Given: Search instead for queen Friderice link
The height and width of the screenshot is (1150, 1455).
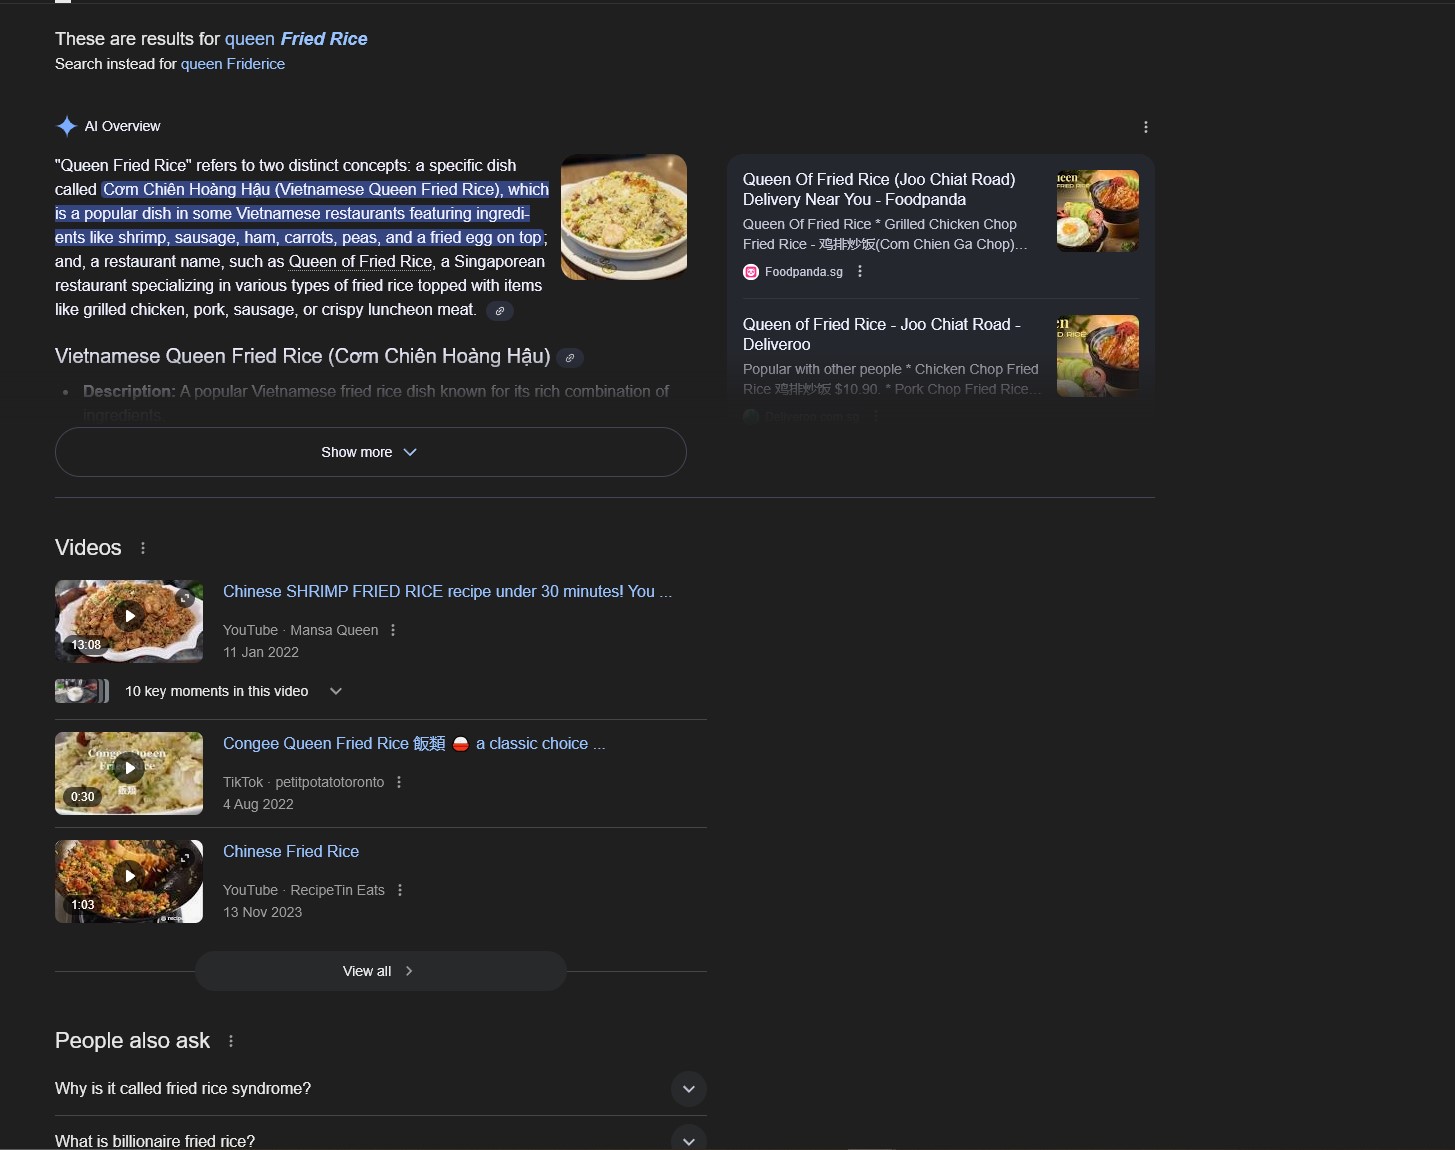Looking at the screenshot, I should coord(233,64).
